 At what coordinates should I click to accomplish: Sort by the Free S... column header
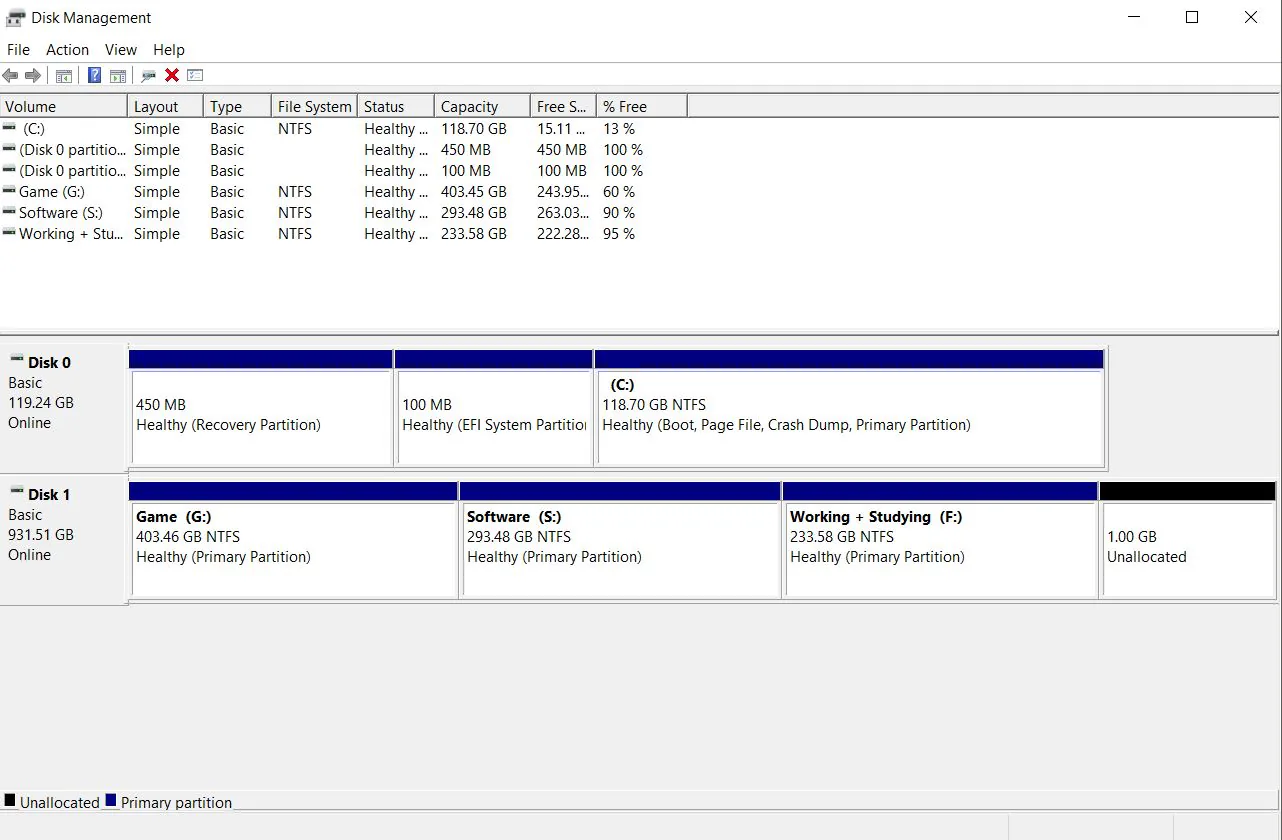point(563,106)
